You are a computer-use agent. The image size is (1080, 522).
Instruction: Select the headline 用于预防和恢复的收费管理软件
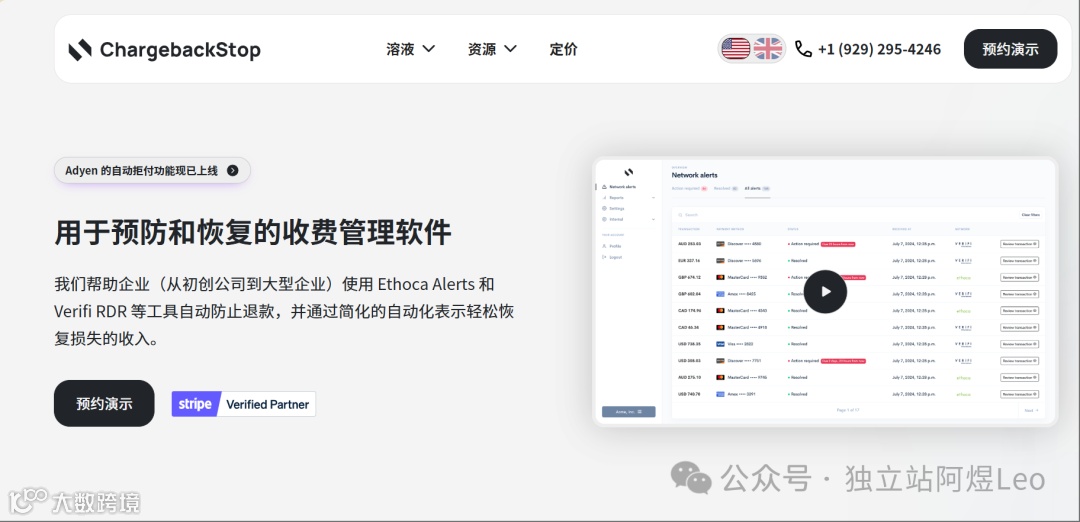253,233
